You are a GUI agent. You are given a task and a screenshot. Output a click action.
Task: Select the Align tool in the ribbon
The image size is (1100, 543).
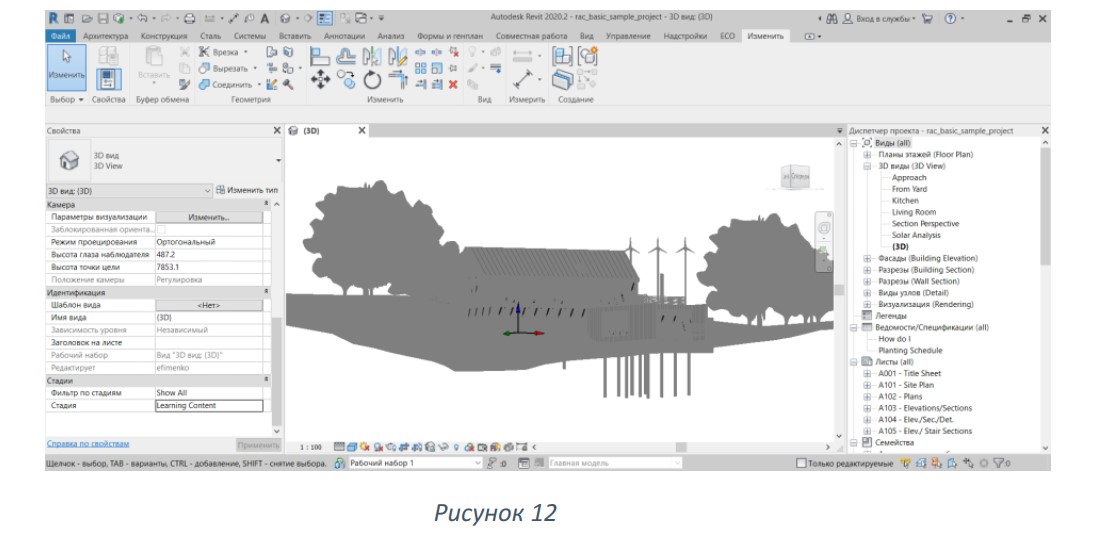click(320, 56)
